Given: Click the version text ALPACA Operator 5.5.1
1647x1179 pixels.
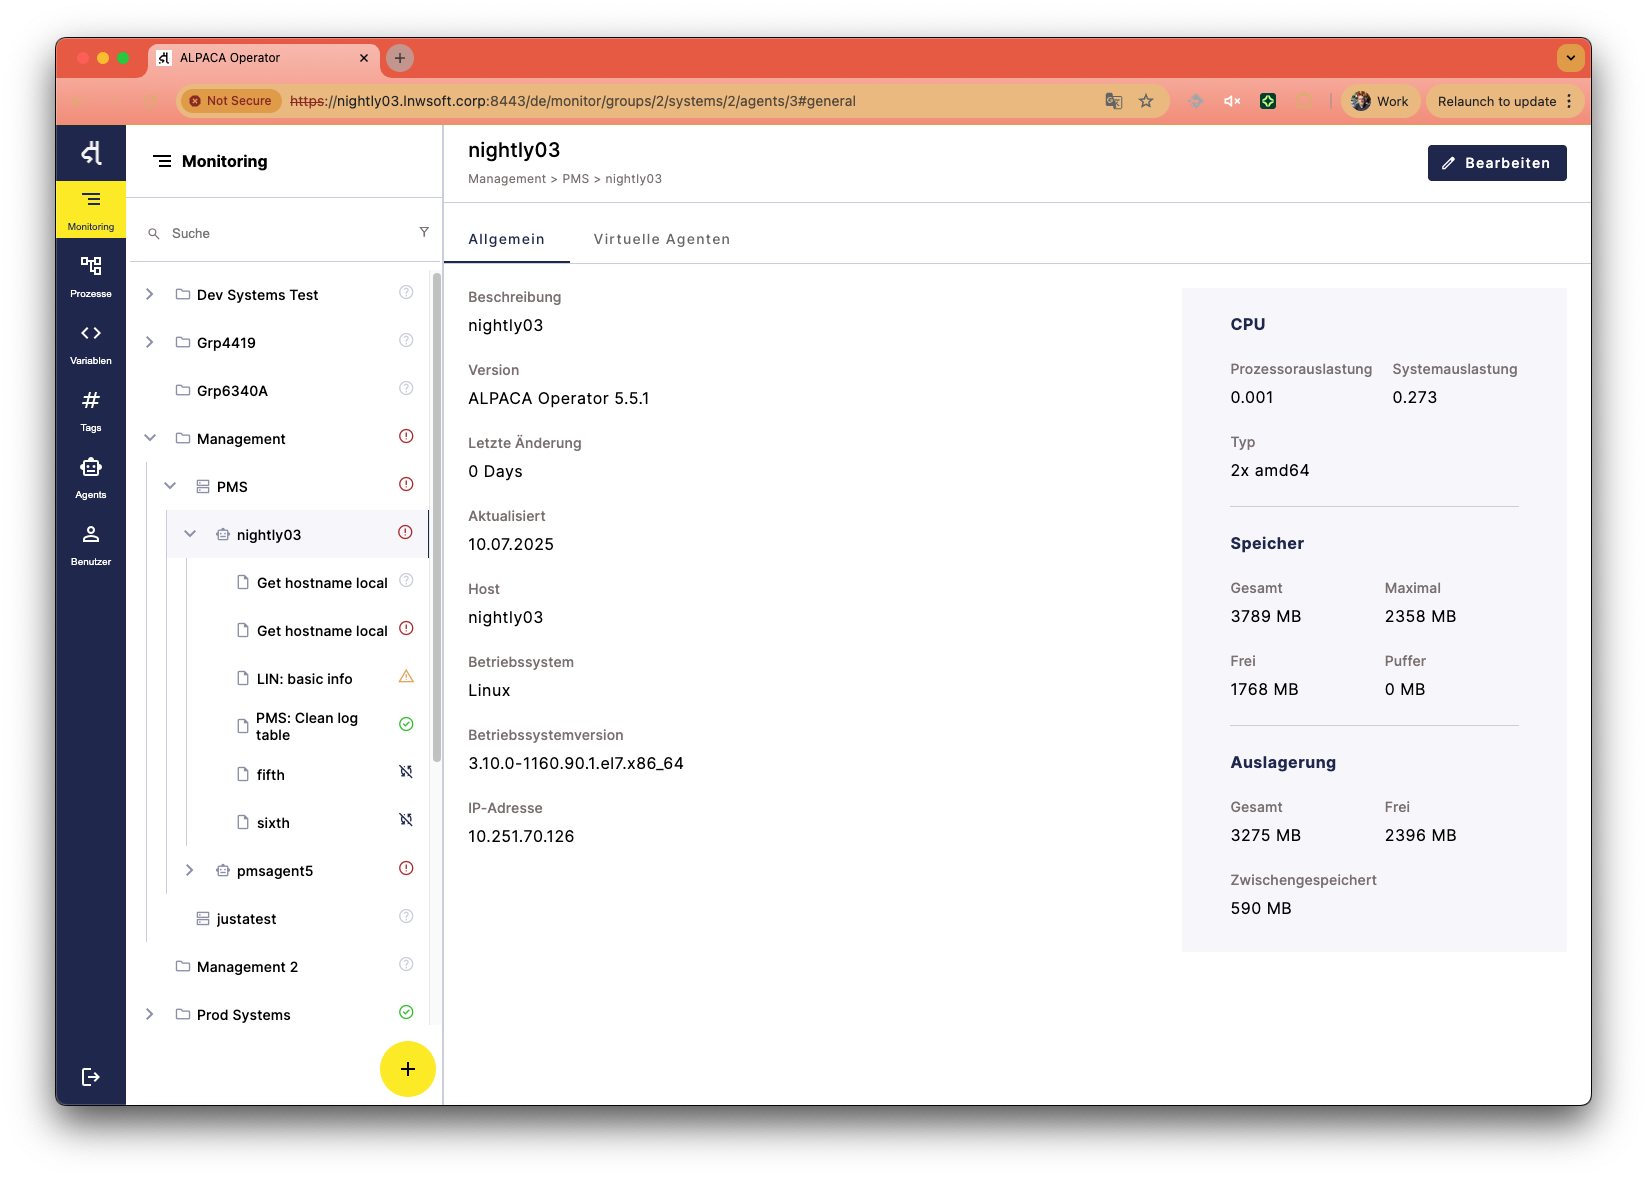Looking at the screenshot, I should click(x=559, y=398).
